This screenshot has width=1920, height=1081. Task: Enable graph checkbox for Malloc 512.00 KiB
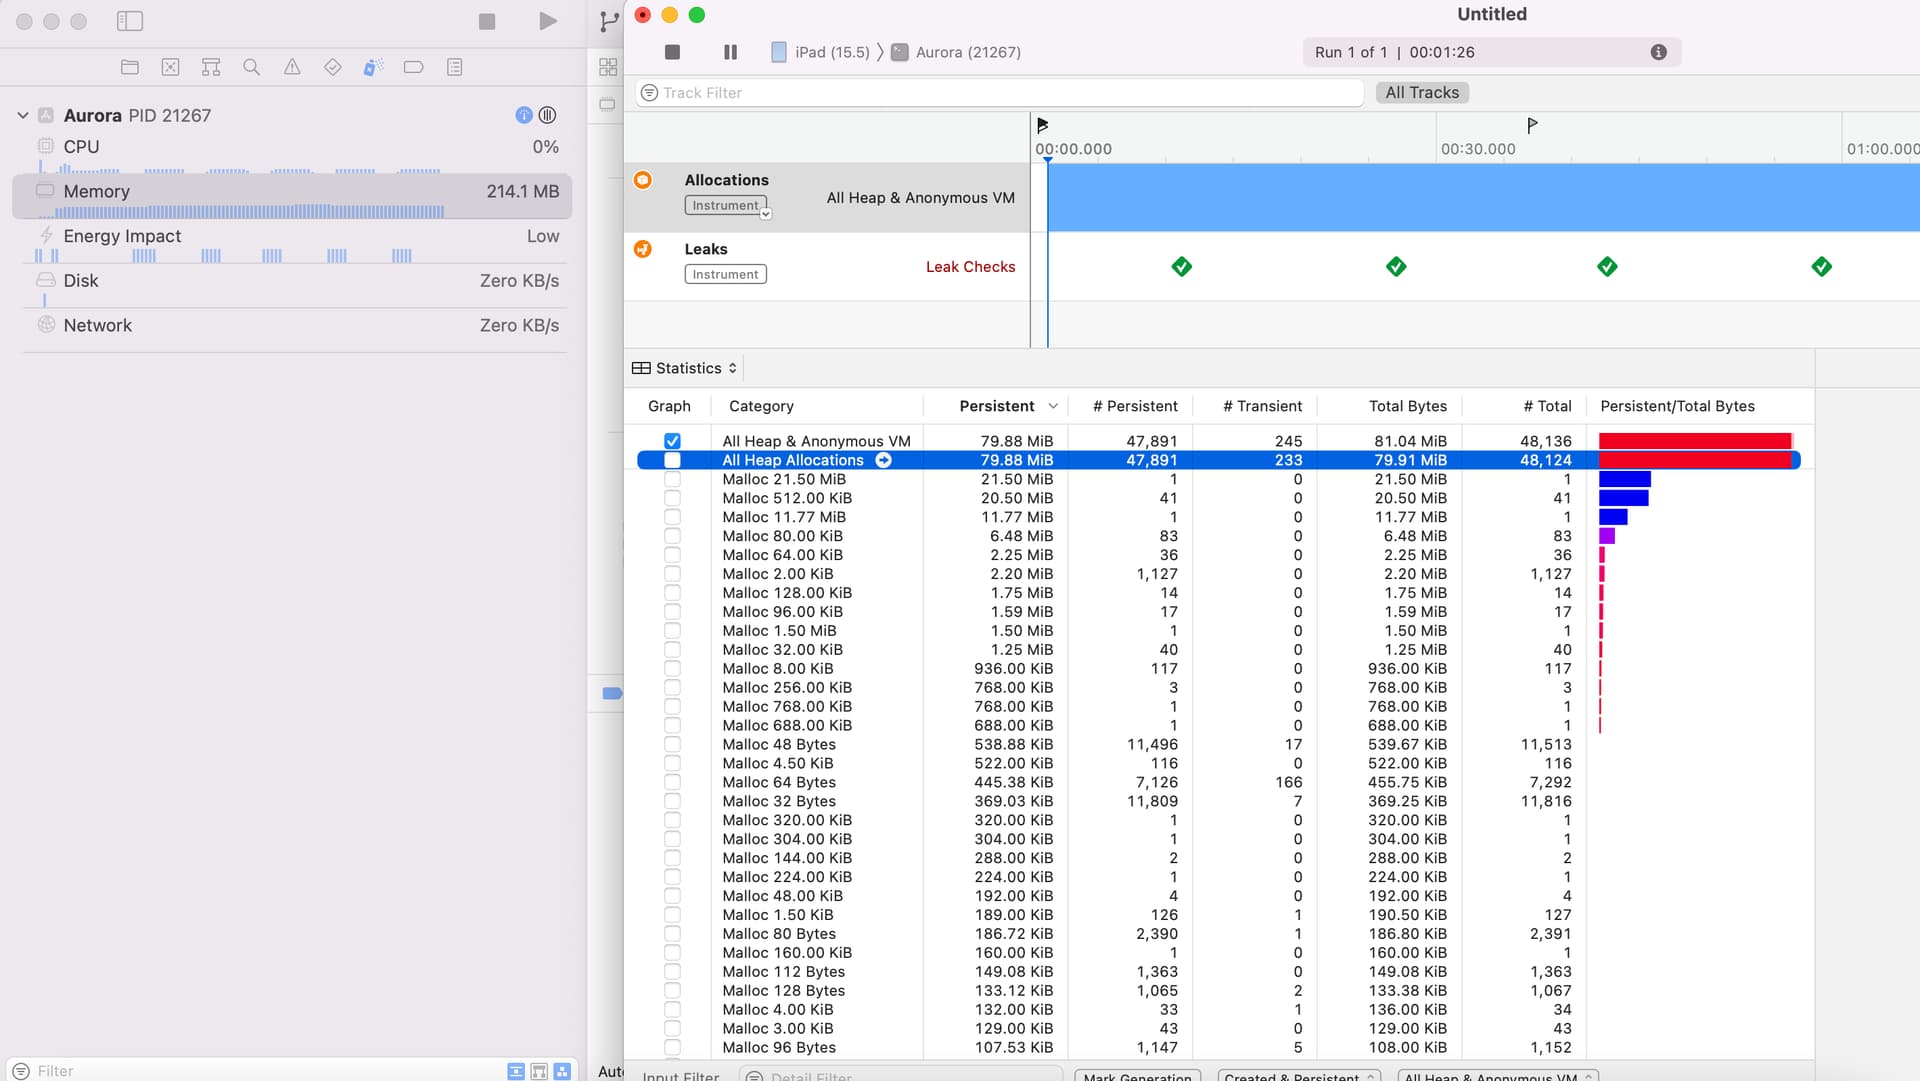(x=672, y=498)
